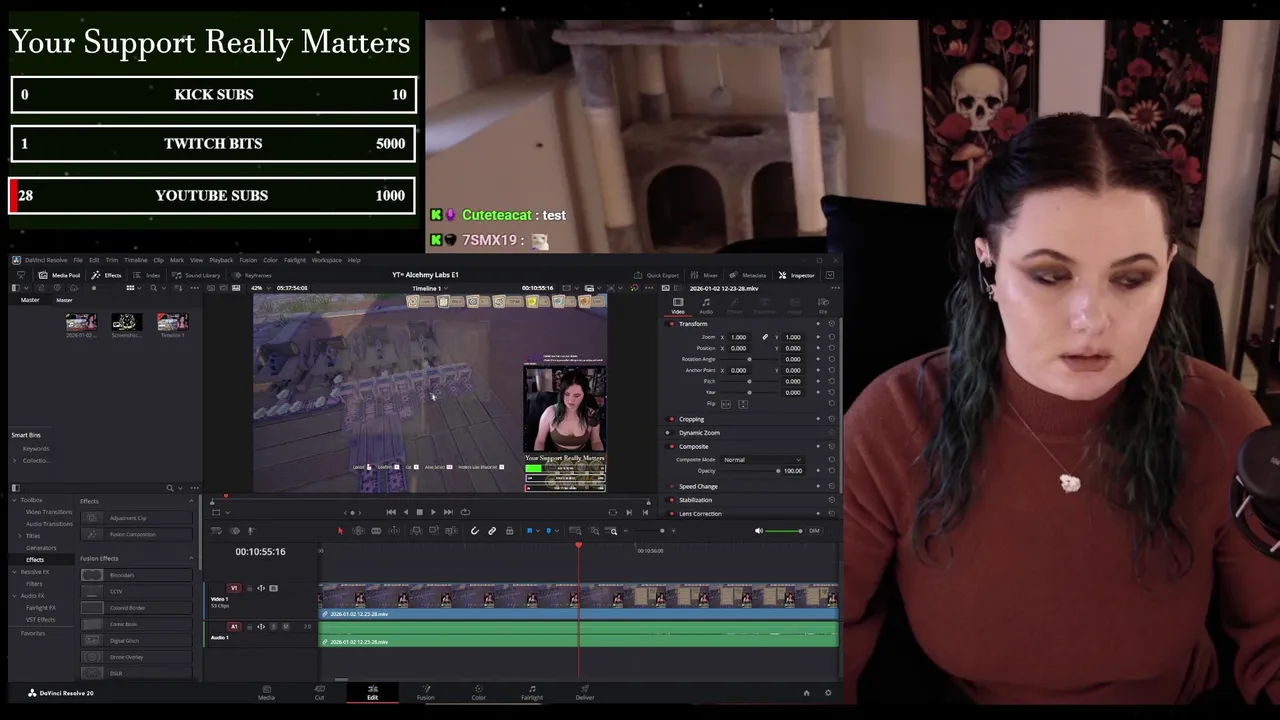Toggle the Position Lock icon
This screenshot has width=1280, height=720.
click(x=509, y=531)
